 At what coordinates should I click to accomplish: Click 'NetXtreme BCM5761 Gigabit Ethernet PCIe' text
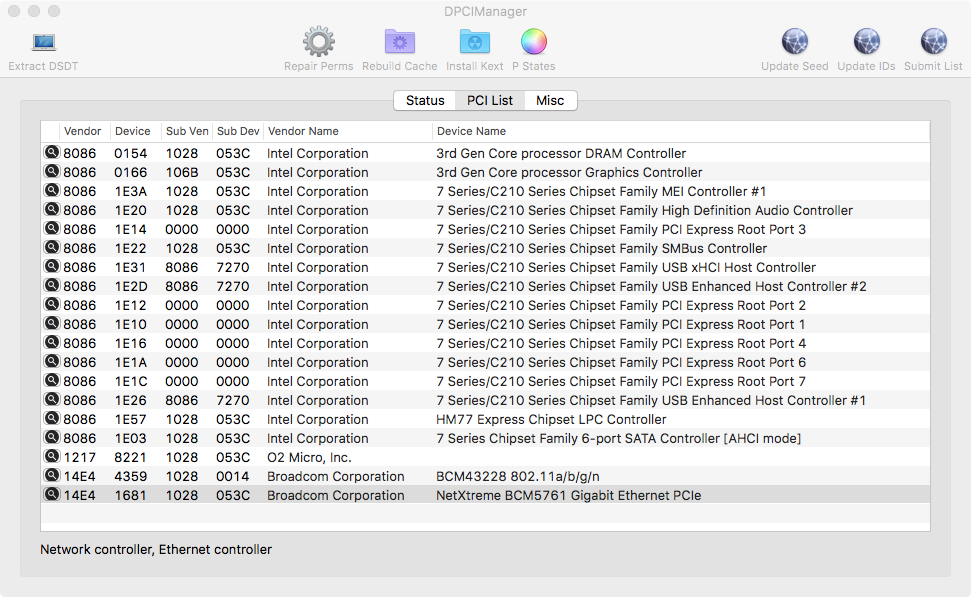pyautogui.click(x=568, y=495)
